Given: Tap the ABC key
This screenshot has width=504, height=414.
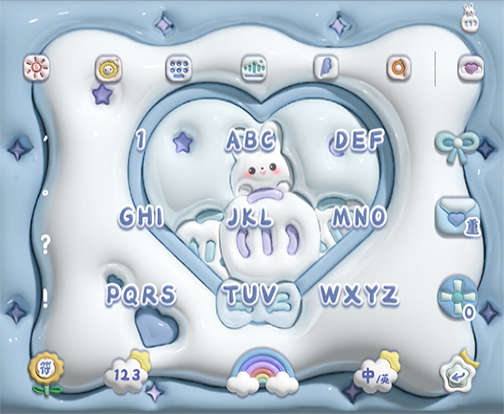Looking at the screenshot, I should tap(251, 139).
